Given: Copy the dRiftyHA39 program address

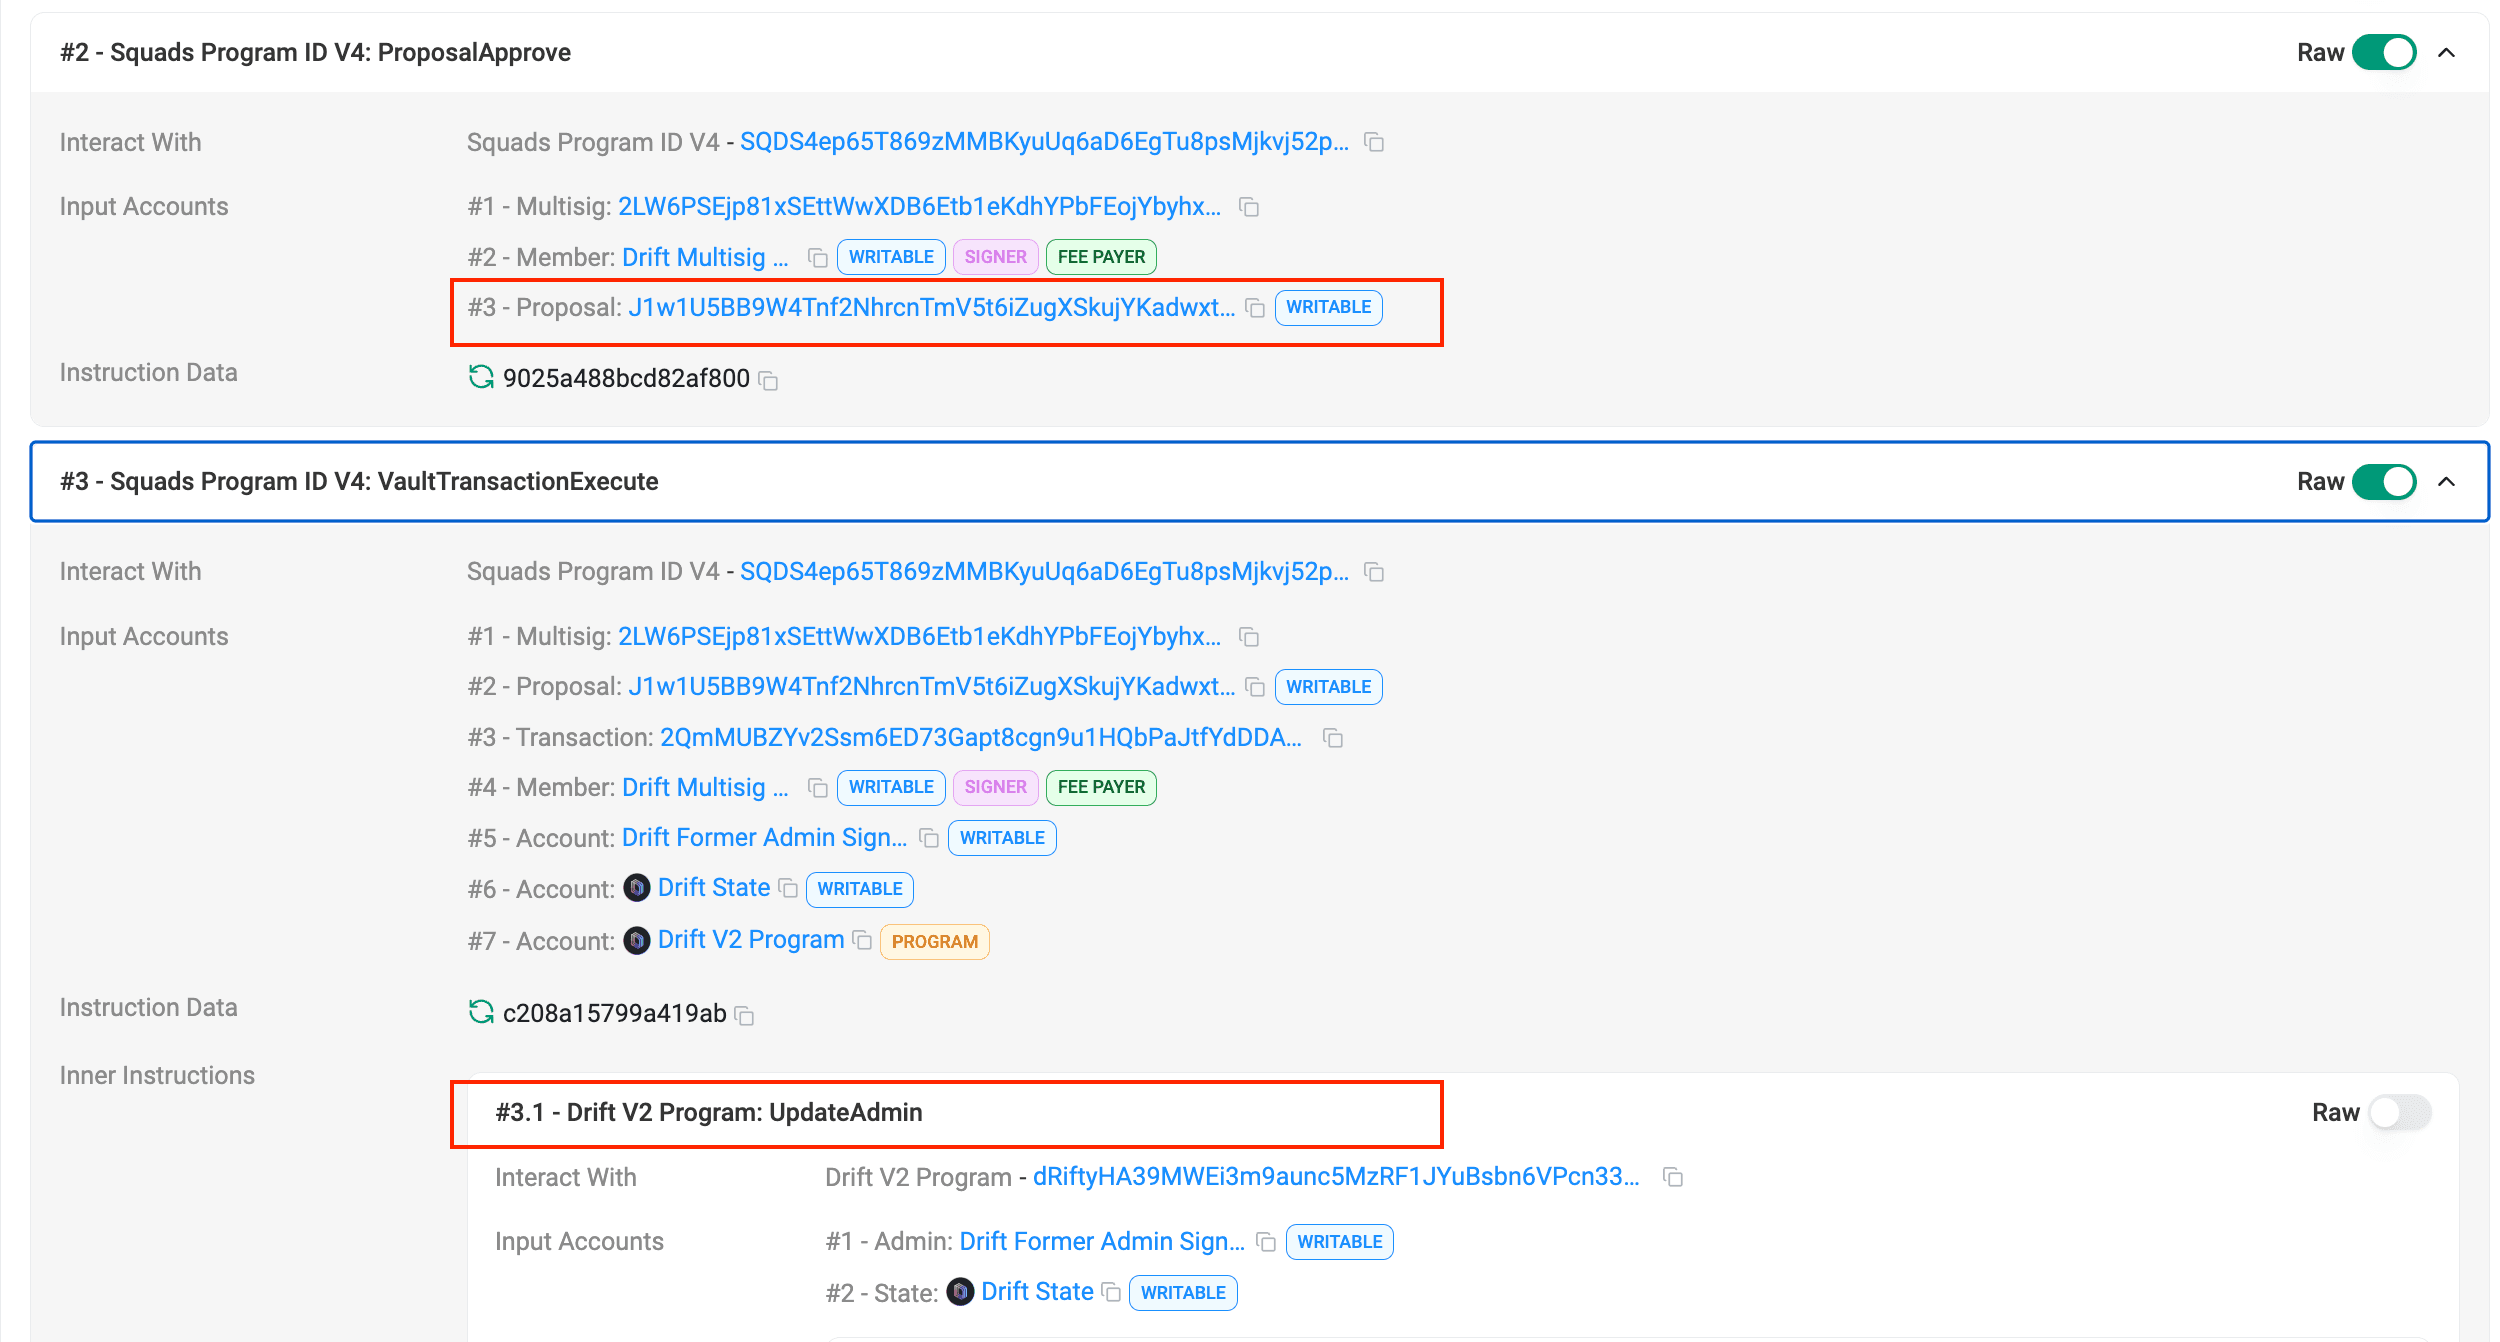Looking at the screenshot, I should pyautogui.click(x=1673, y=1177).
